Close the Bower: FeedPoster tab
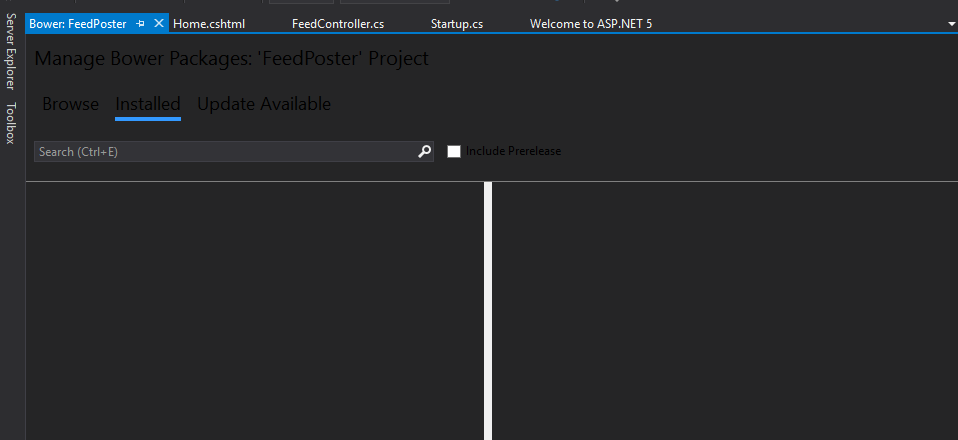This screenshot has width=958, height=440. pyautogui.click(x=159, y=23)
